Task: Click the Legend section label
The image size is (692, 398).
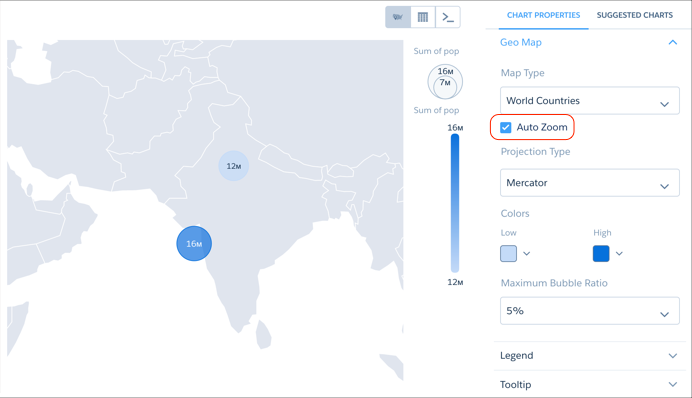Action: [x=516, y=356]
